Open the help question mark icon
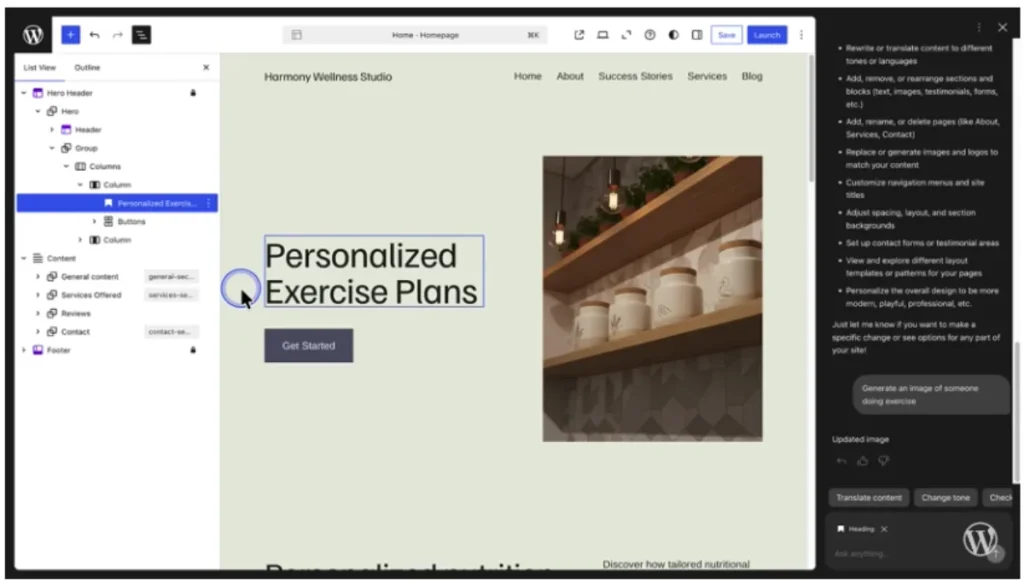This screenshot has height=584, width=1024. tap(650, 35)
